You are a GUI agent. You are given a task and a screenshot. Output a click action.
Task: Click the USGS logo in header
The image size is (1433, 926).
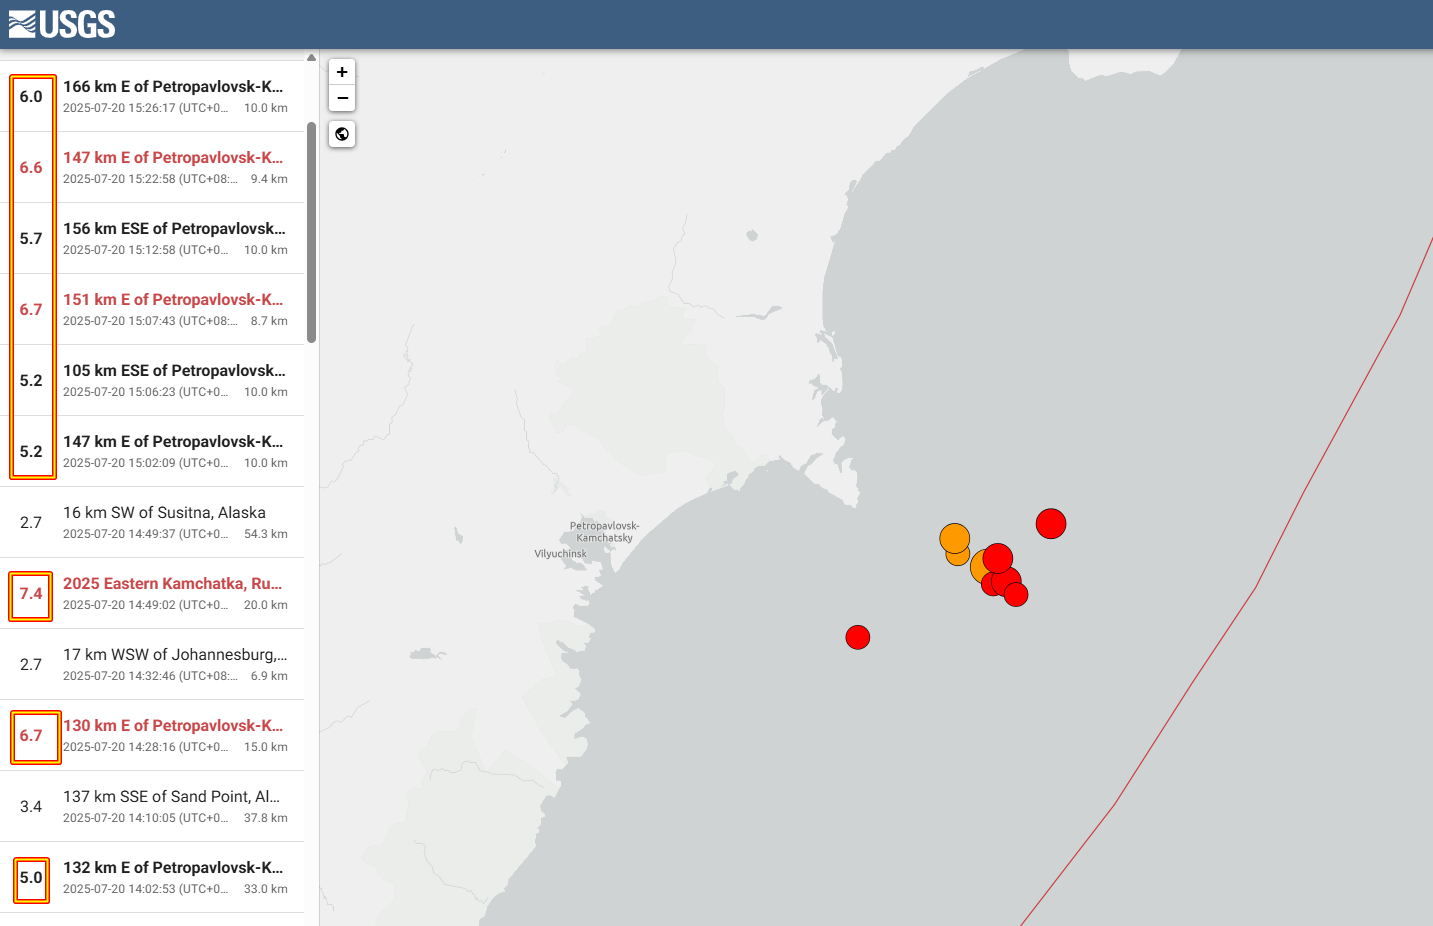pos(62,24)
